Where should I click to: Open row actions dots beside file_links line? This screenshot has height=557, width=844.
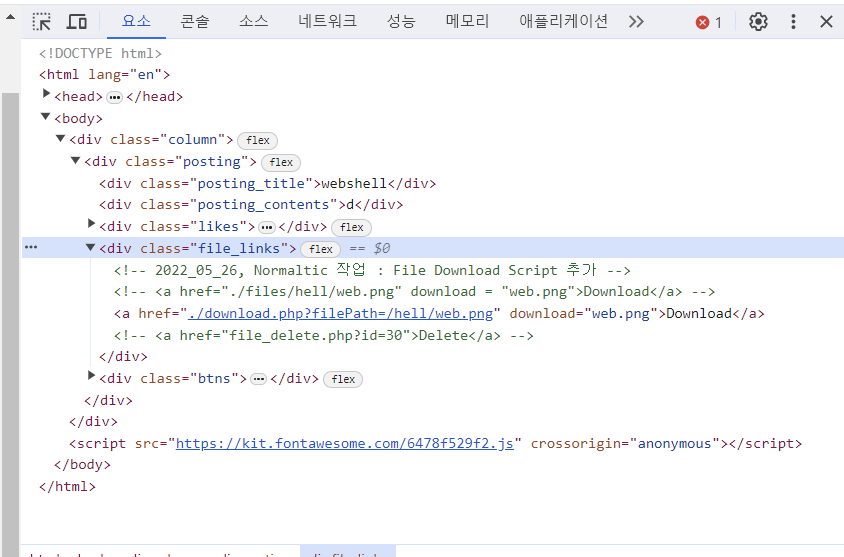(31, 247)
